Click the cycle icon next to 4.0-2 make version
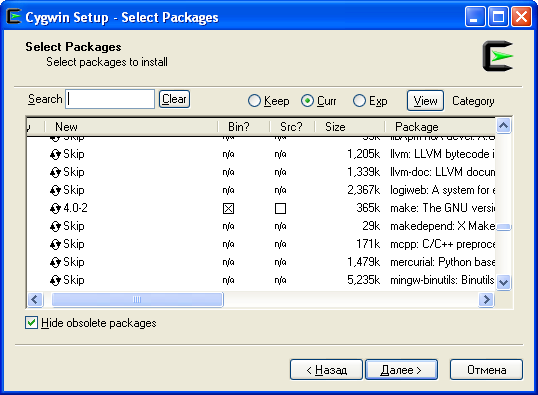This screenshot has width=538, height=395. point(55,208)
